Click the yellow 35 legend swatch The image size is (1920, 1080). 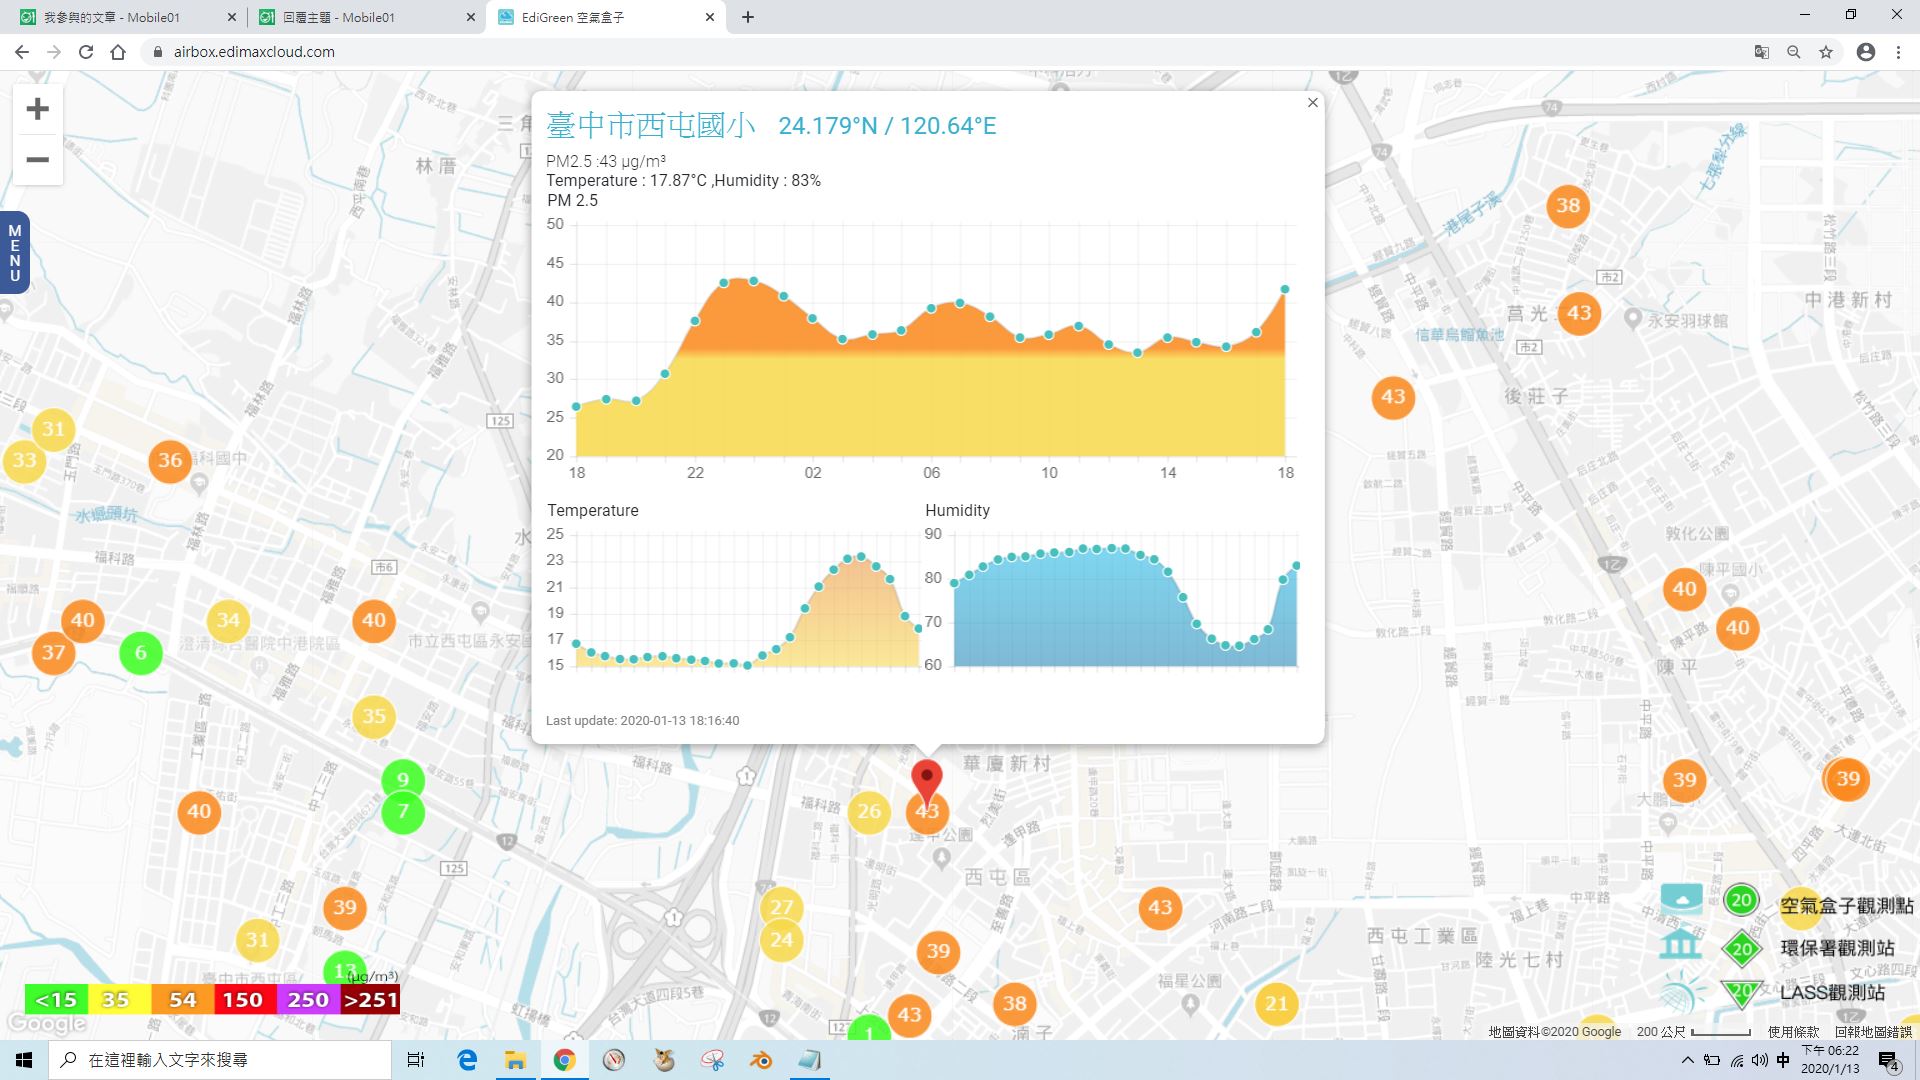tap(119, 1000)
